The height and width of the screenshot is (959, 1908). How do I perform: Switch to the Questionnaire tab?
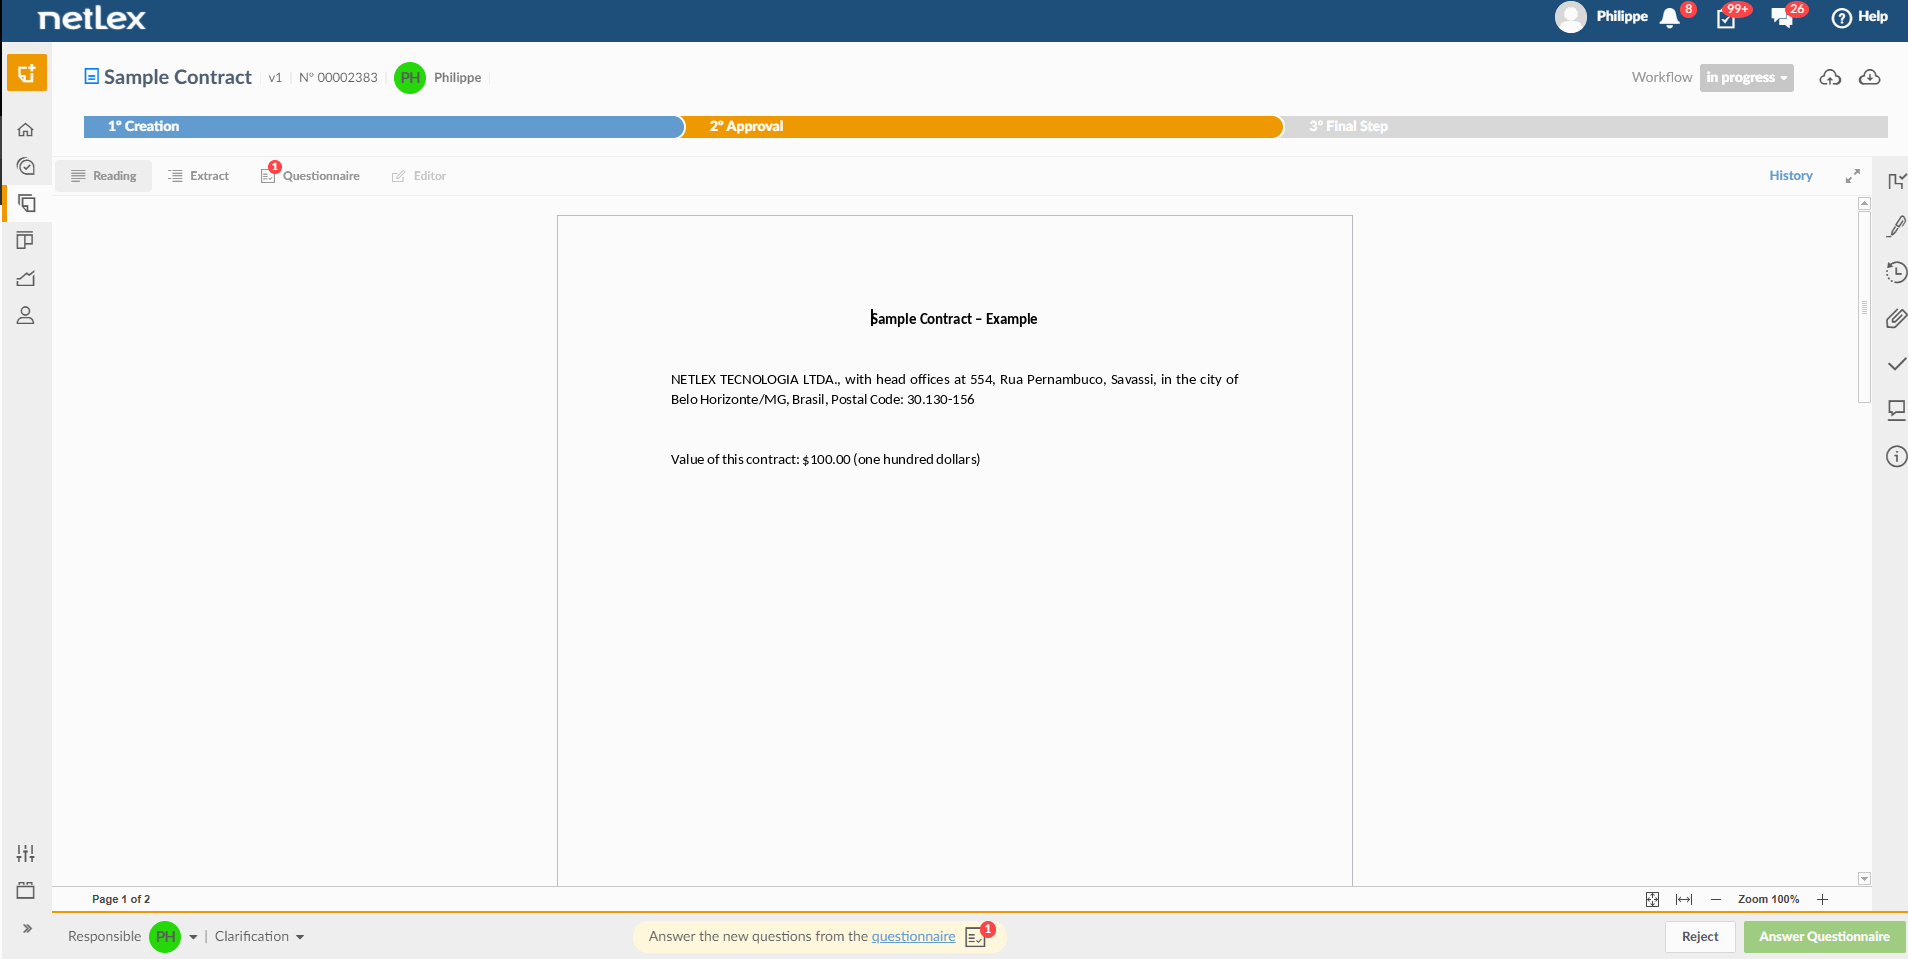(310, 176)
